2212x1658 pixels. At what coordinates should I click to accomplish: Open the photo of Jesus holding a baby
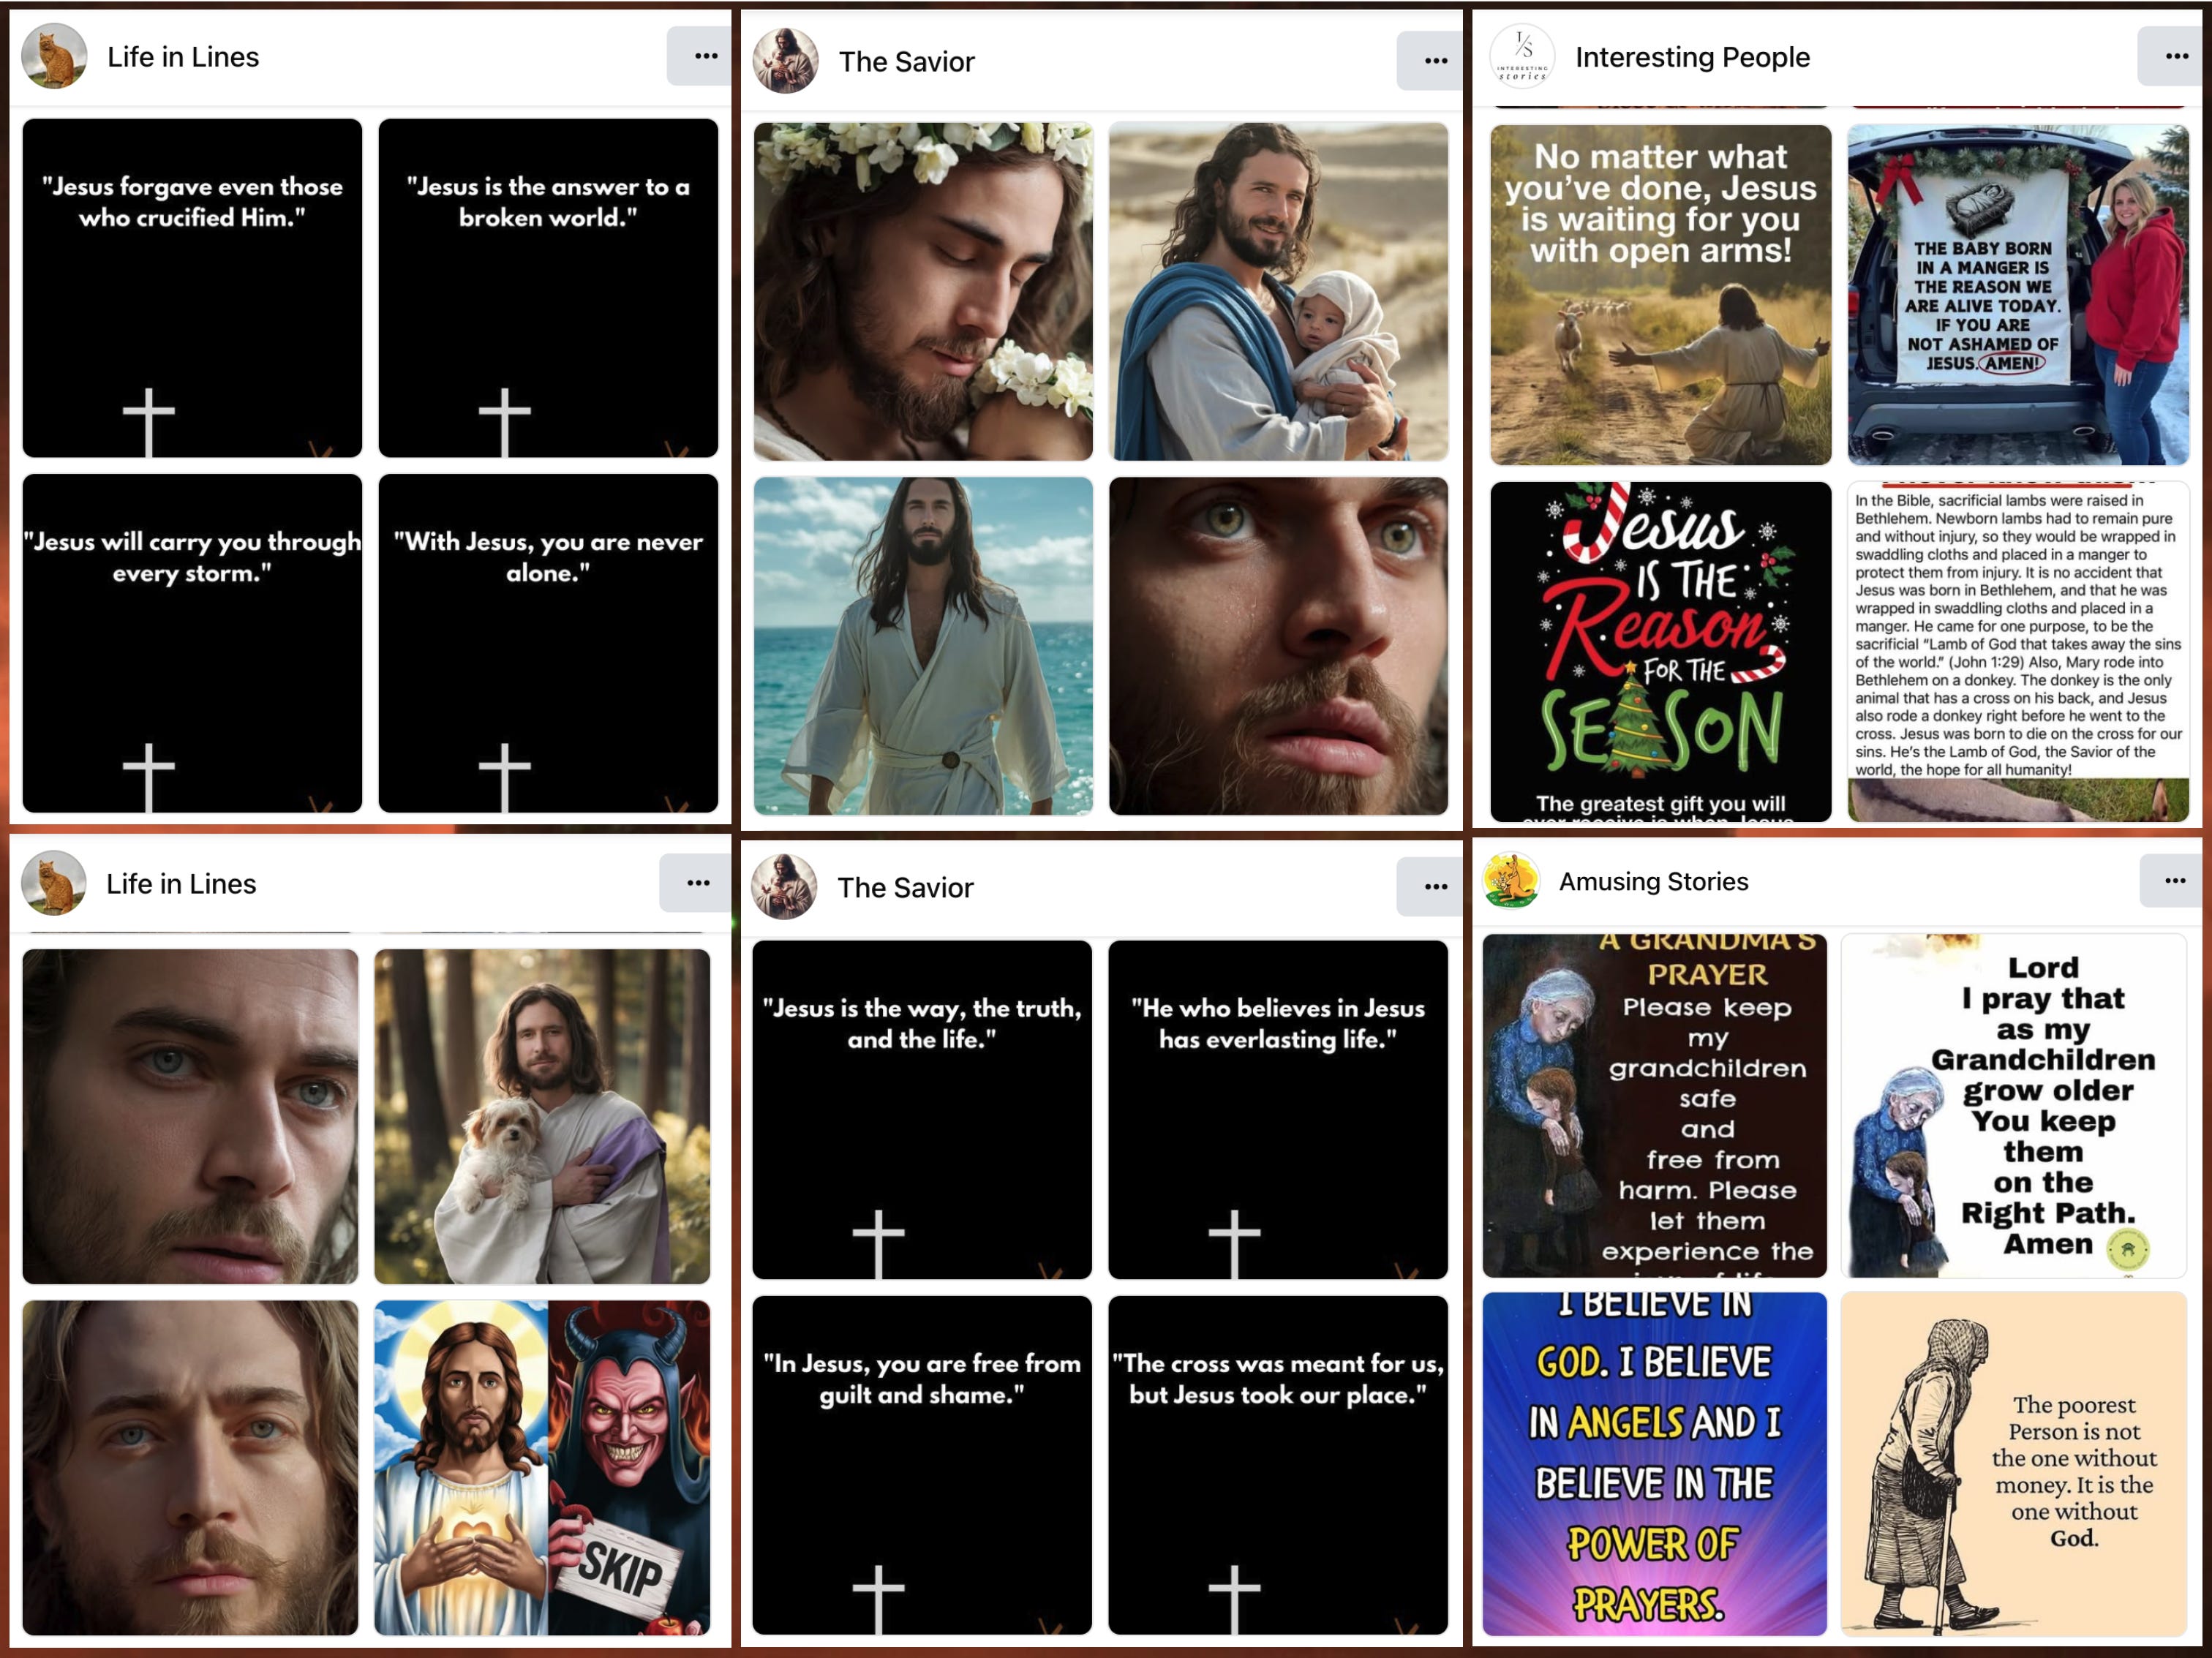(x=1278, y=291)
